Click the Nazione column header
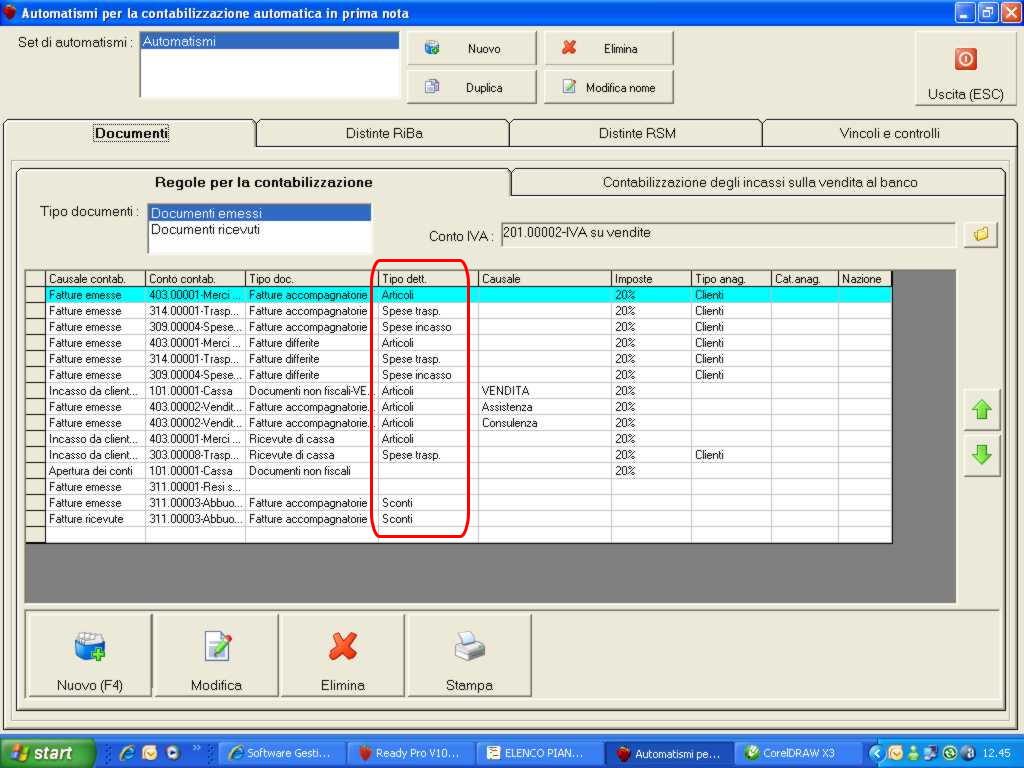This screenshot has height=768, width=1024. (x=865, y=279)
